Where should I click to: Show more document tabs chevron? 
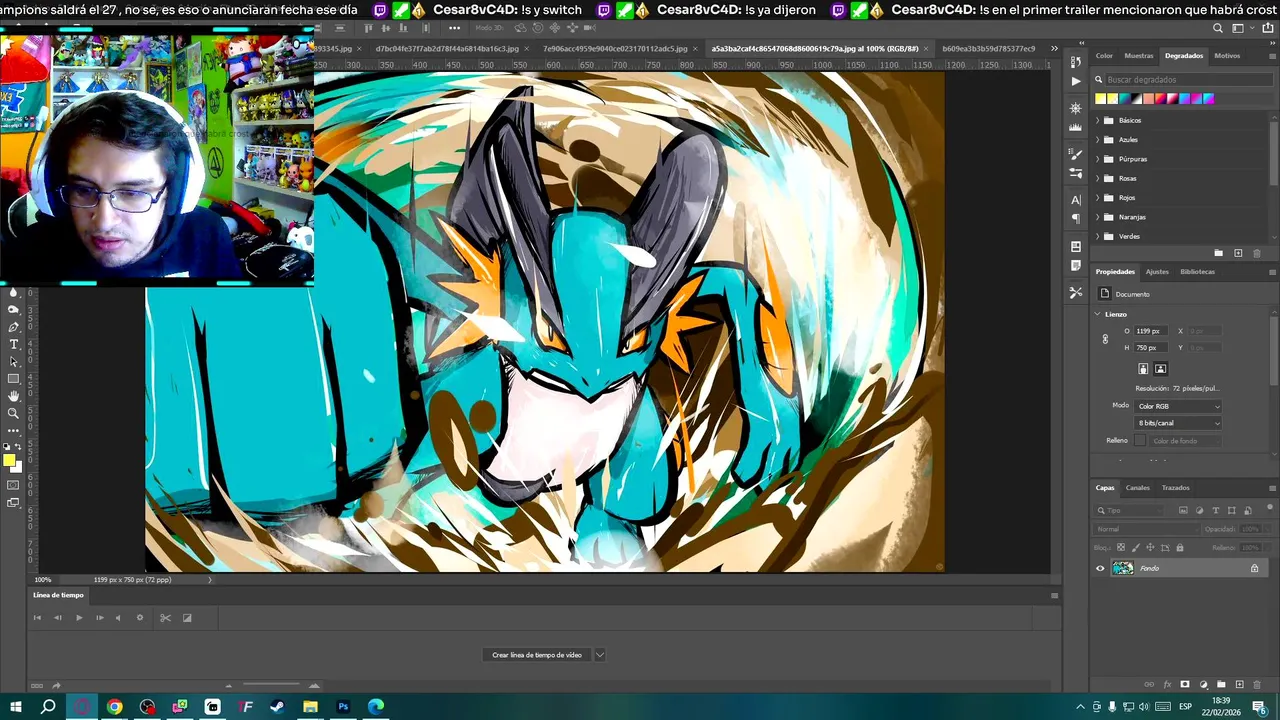[x=1053, y=48]
